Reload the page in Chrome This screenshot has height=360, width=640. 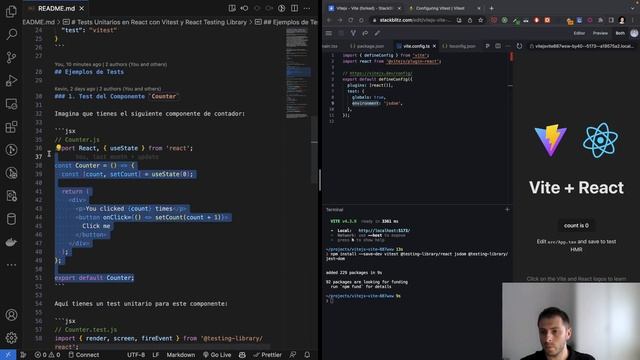351,20
